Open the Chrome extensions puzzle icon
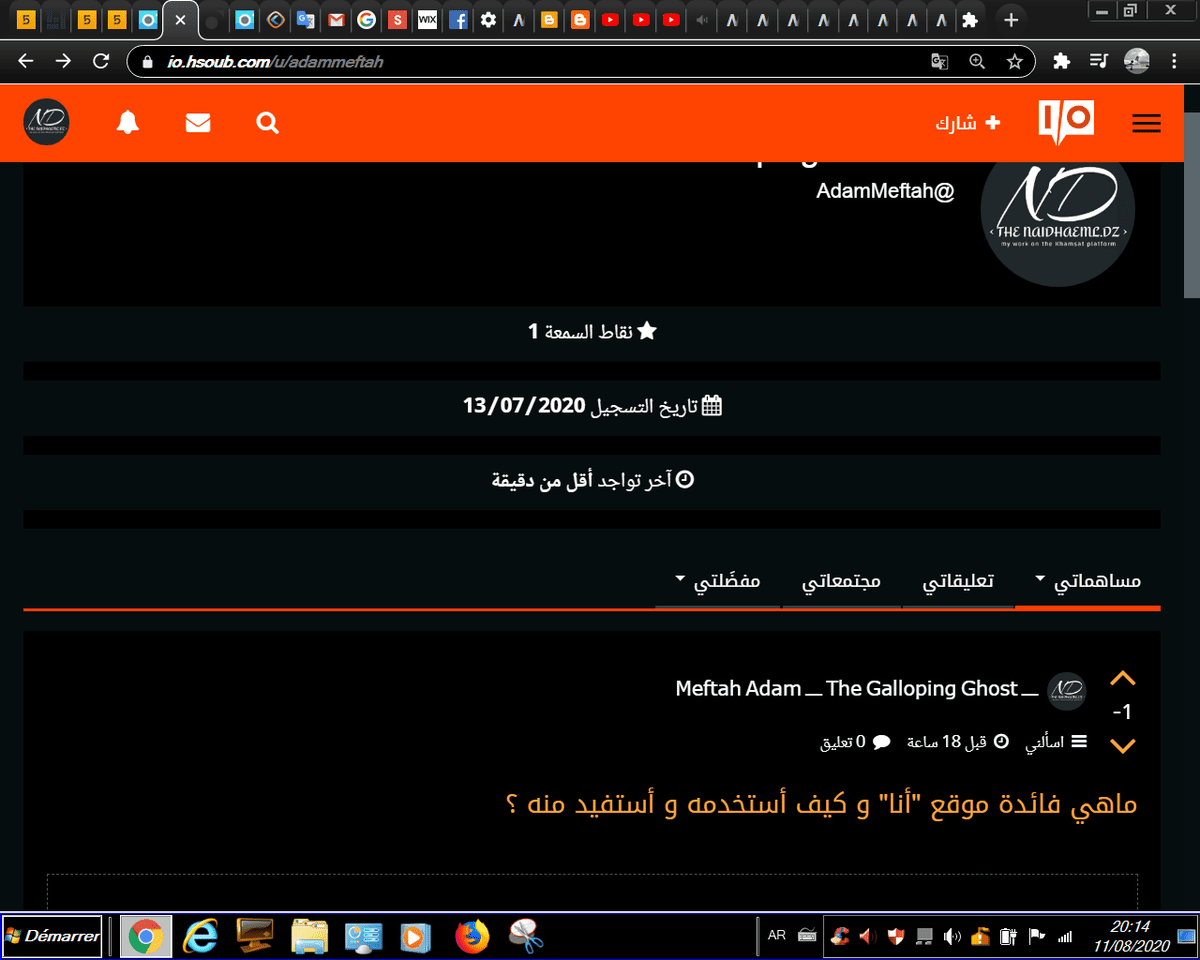 (x=1062, y=61)
